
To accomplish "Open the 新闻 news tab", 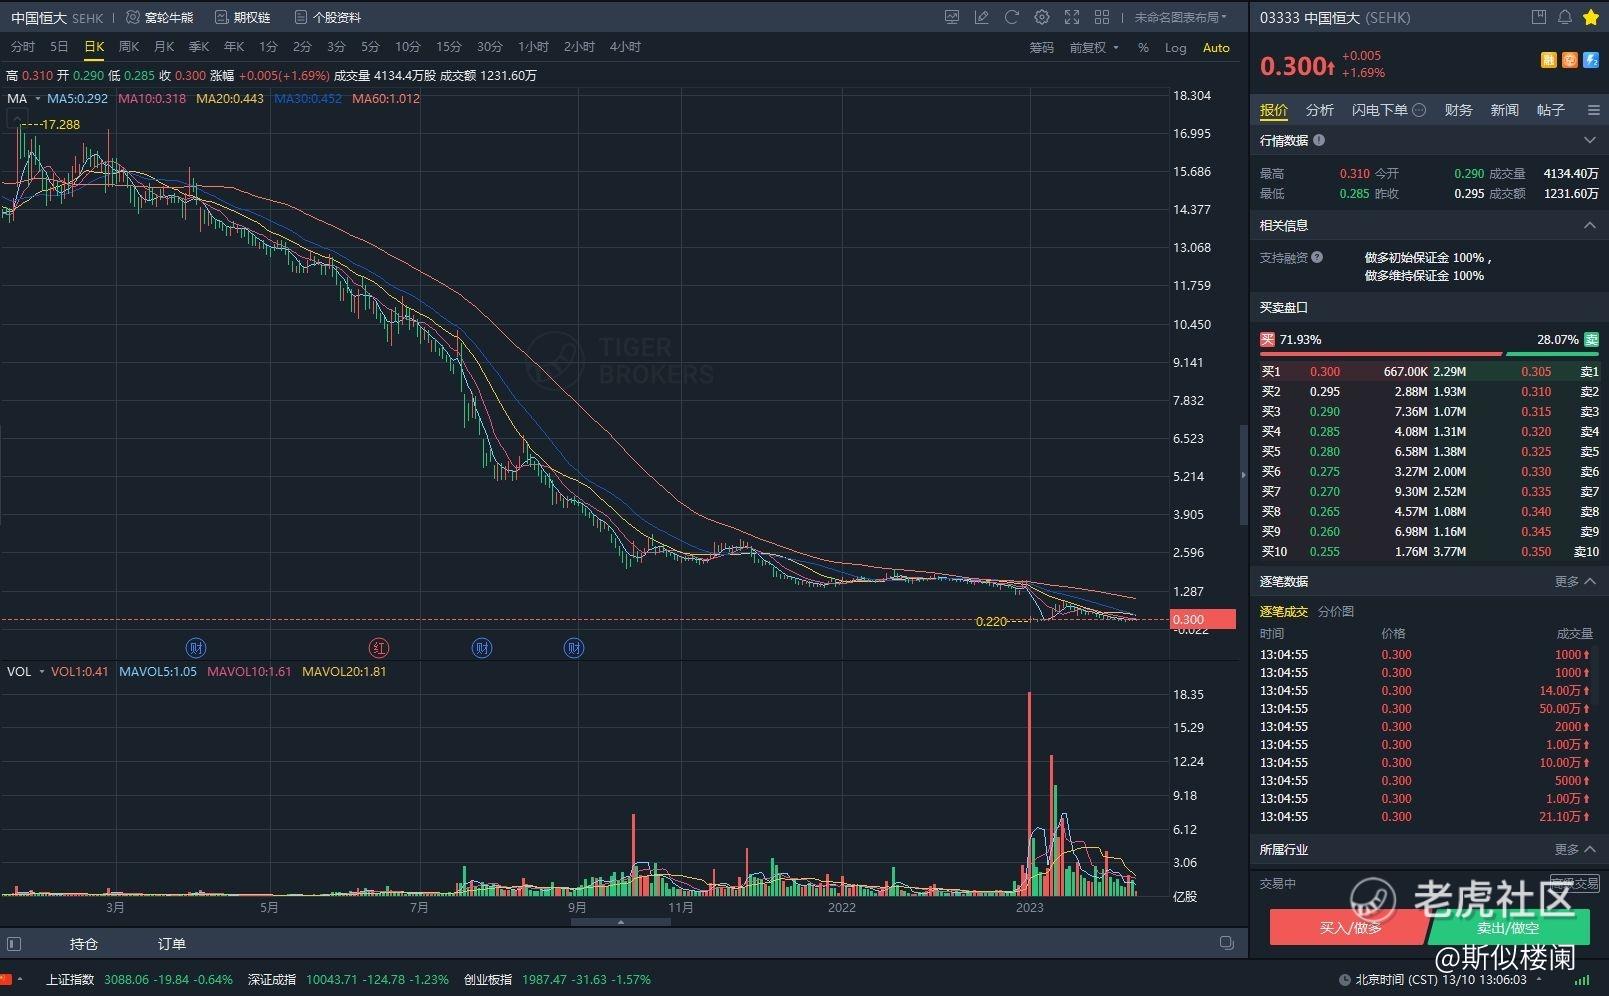I will click(1505, 110).
